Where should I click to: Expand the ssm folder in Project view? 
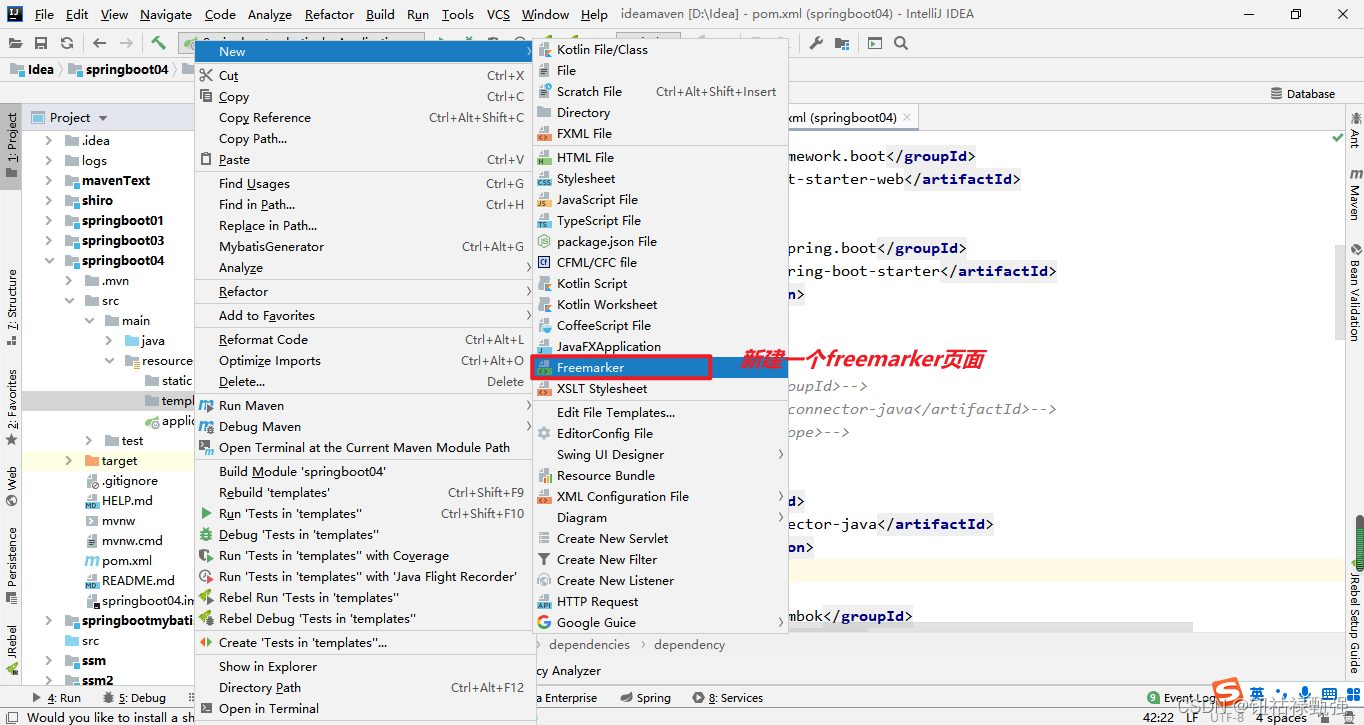48,660
